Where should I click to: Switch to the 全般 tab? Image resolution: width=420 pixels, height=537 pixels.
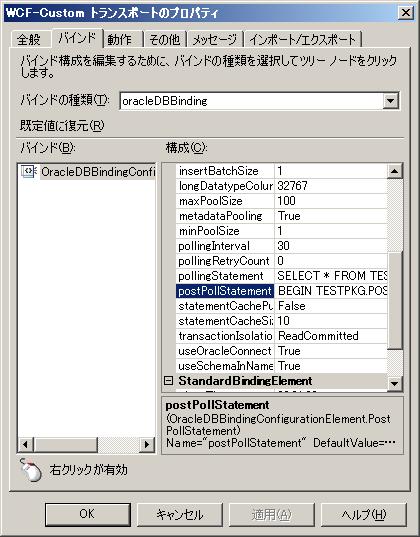point(29,39)
